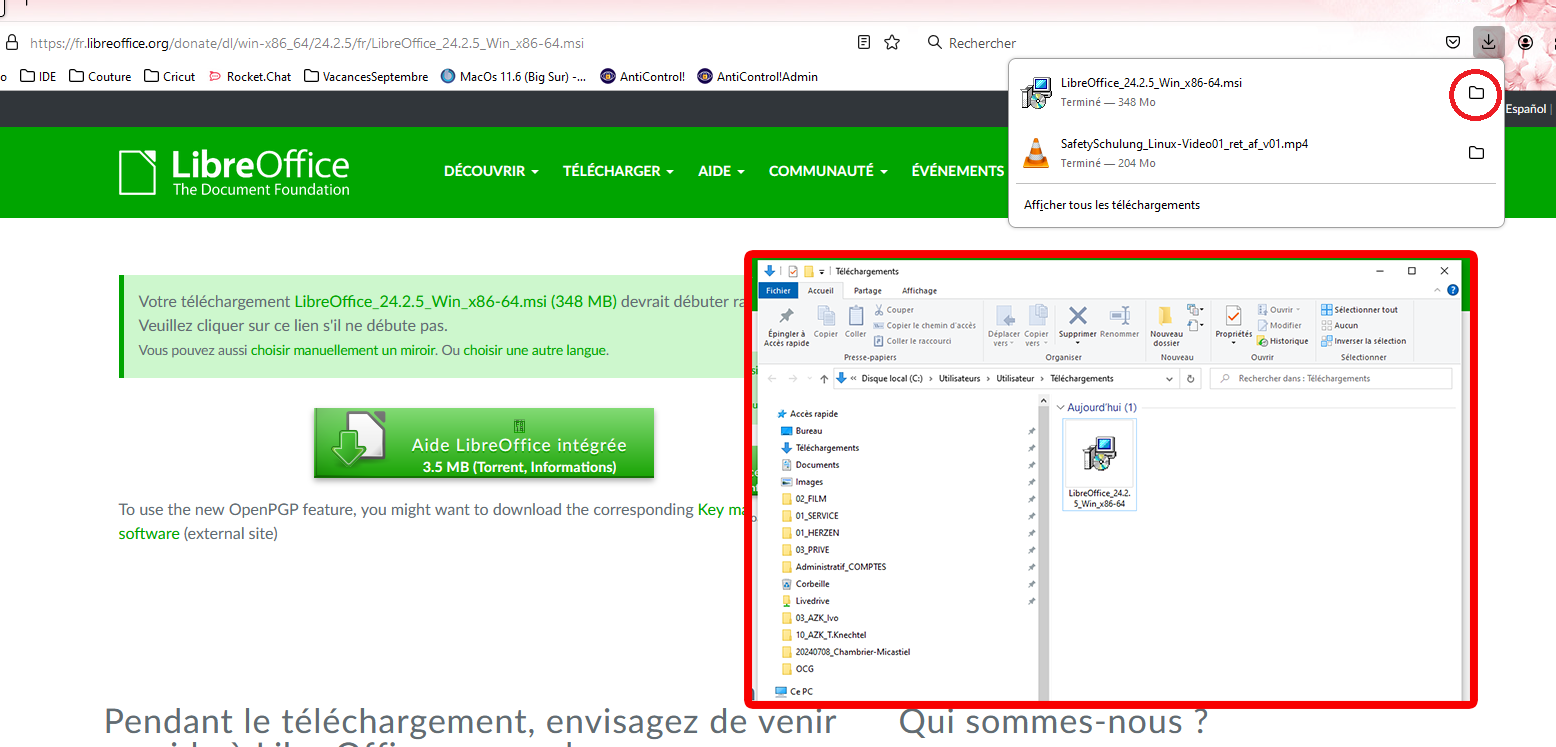Open SafetySchulung mp4 entry in downloads panel
The width and height of the screenshot is (1556, 747).
1230,152
